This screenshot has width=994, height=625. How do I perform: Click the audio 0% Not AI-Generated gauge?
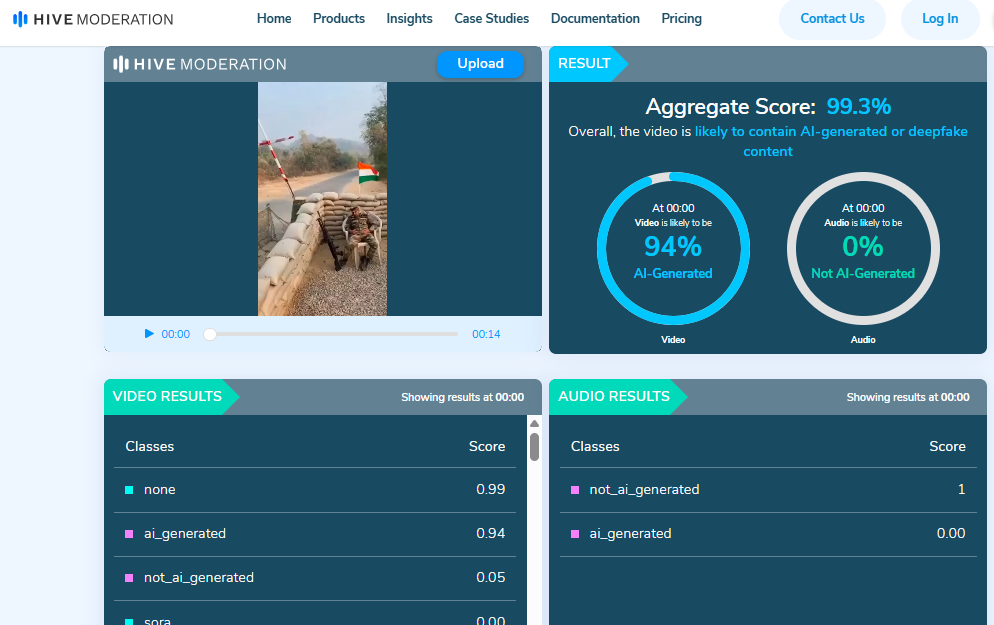click(x=862, y=248)
